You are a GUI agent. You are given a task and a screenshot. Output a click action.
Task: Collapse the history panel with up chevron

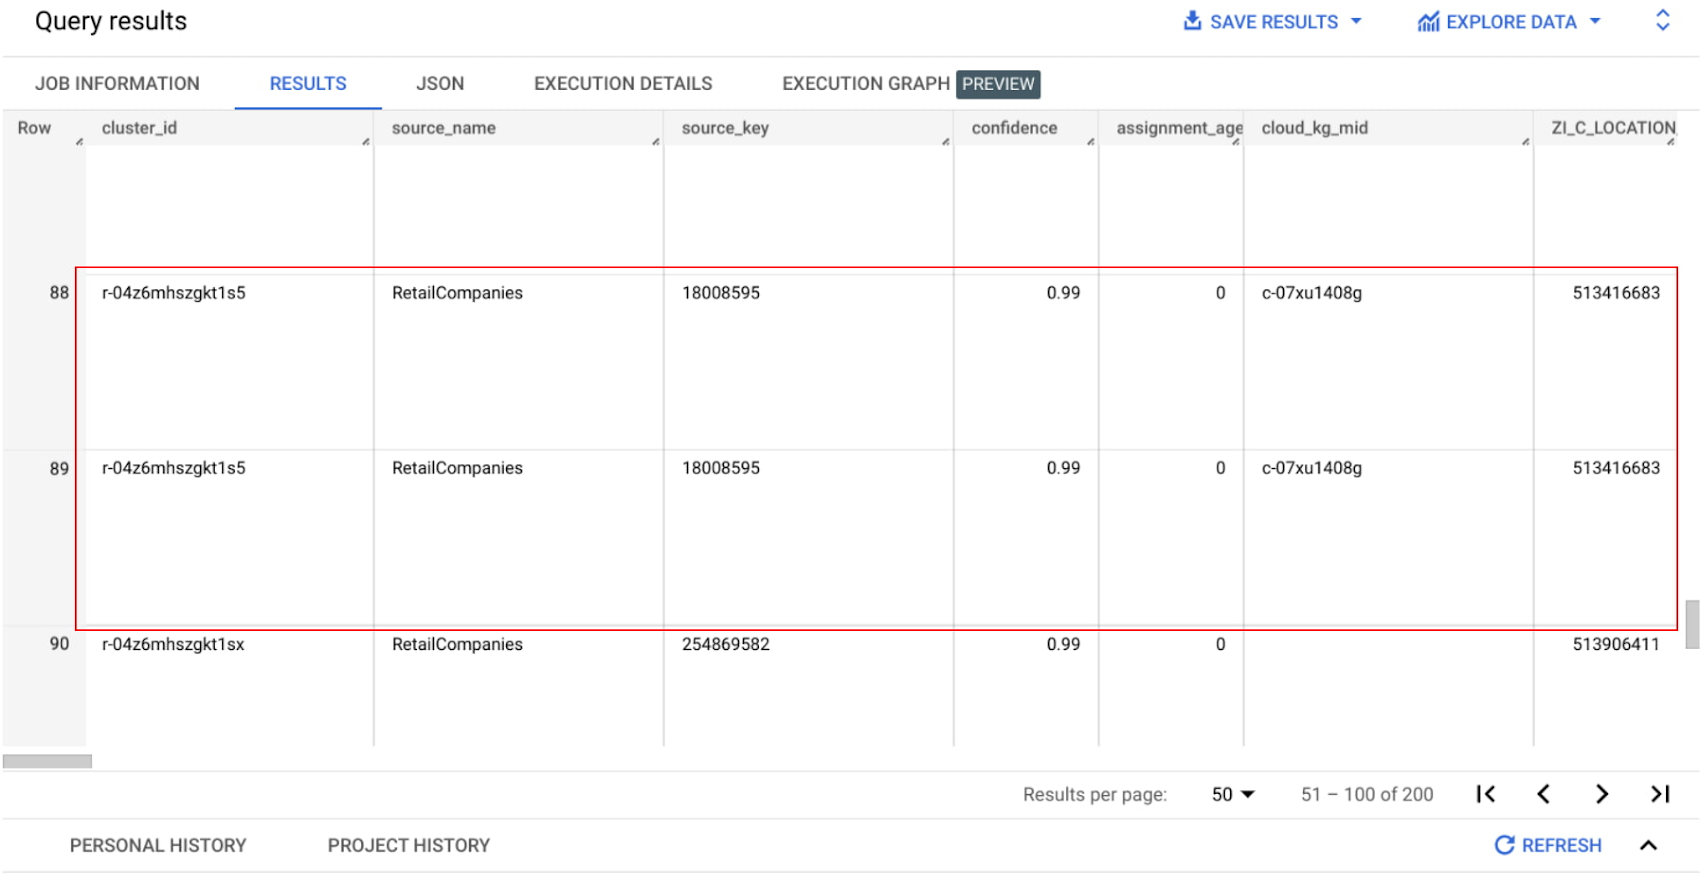click(1649, 845)
